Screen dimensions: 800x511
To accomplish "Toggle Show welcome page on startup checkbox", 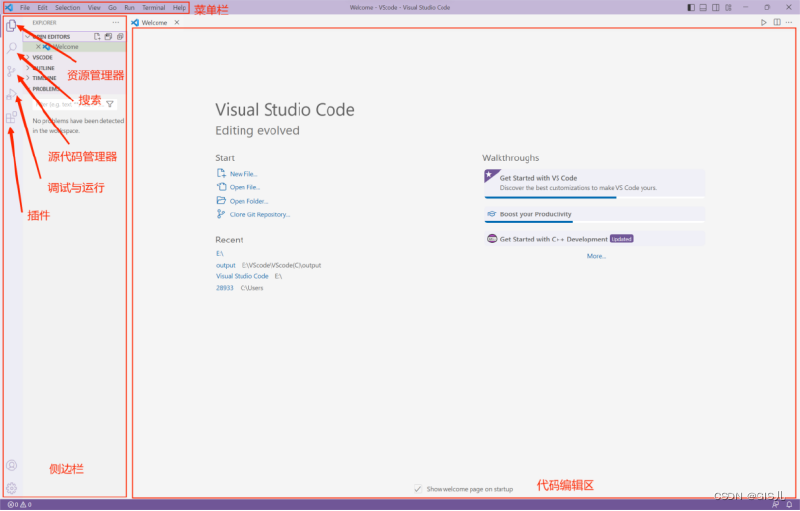I will [418, 489].
